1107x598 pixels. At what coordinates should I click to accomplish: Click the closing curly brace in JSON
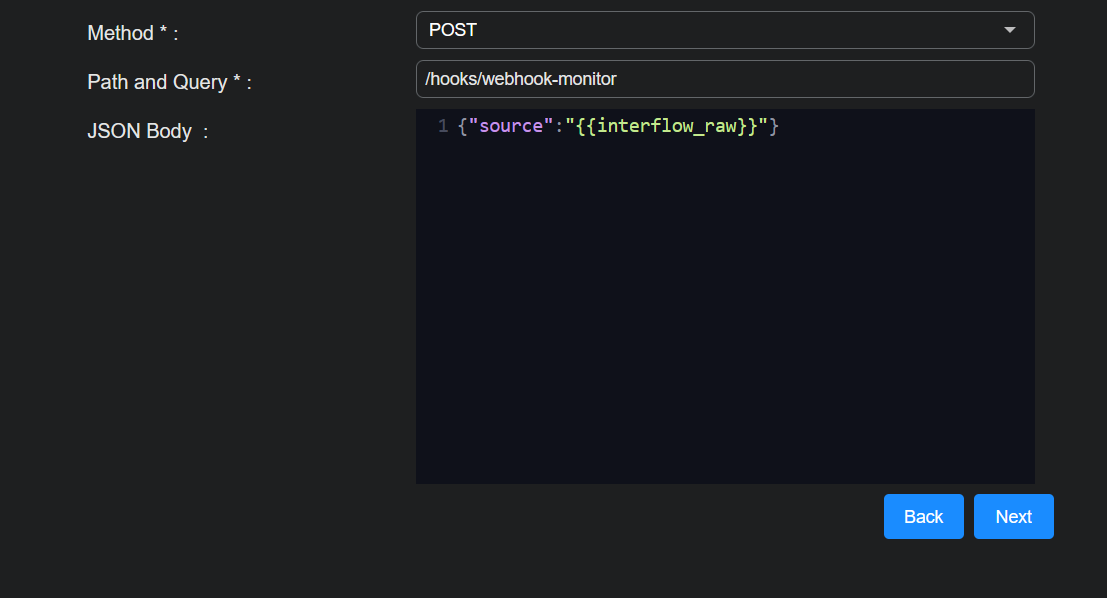(773, 127)
